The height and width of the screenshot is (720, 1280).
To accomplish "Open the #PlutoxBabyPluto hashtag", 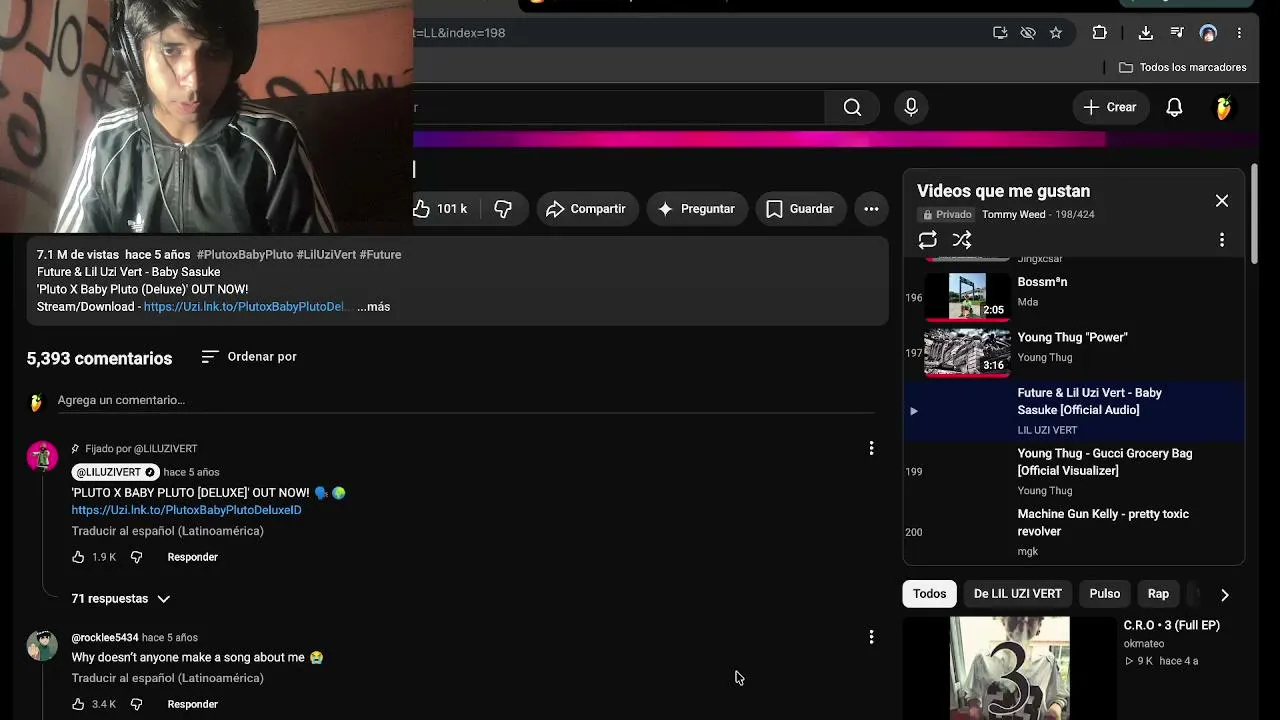I will click(x=245, y=255).
